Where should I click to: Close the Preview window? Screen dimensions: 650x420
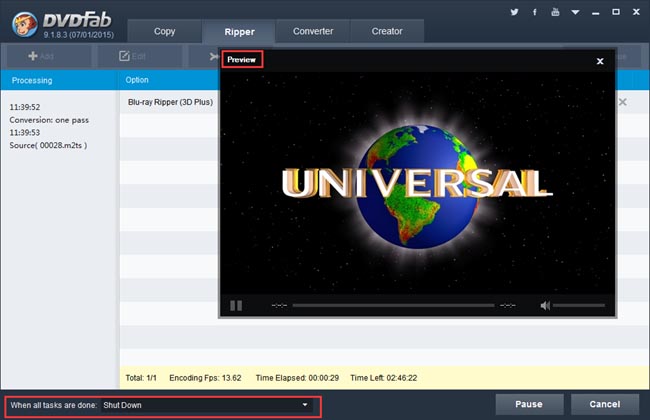point(600,61)
